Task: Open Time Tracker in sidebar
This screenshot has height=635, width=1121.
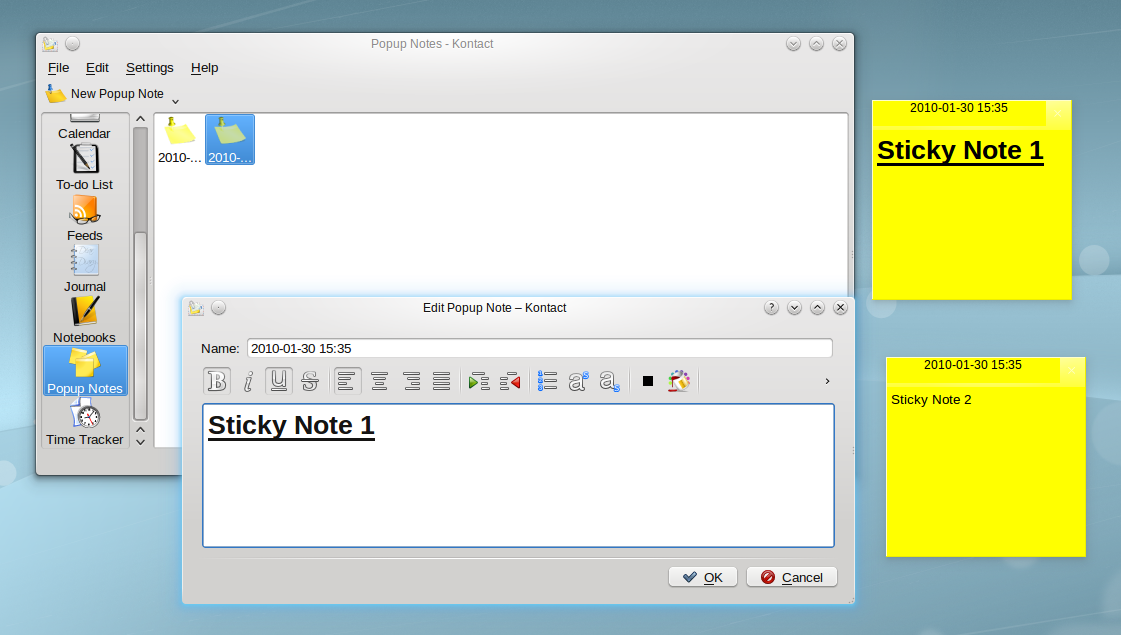Action: [84, 422]
